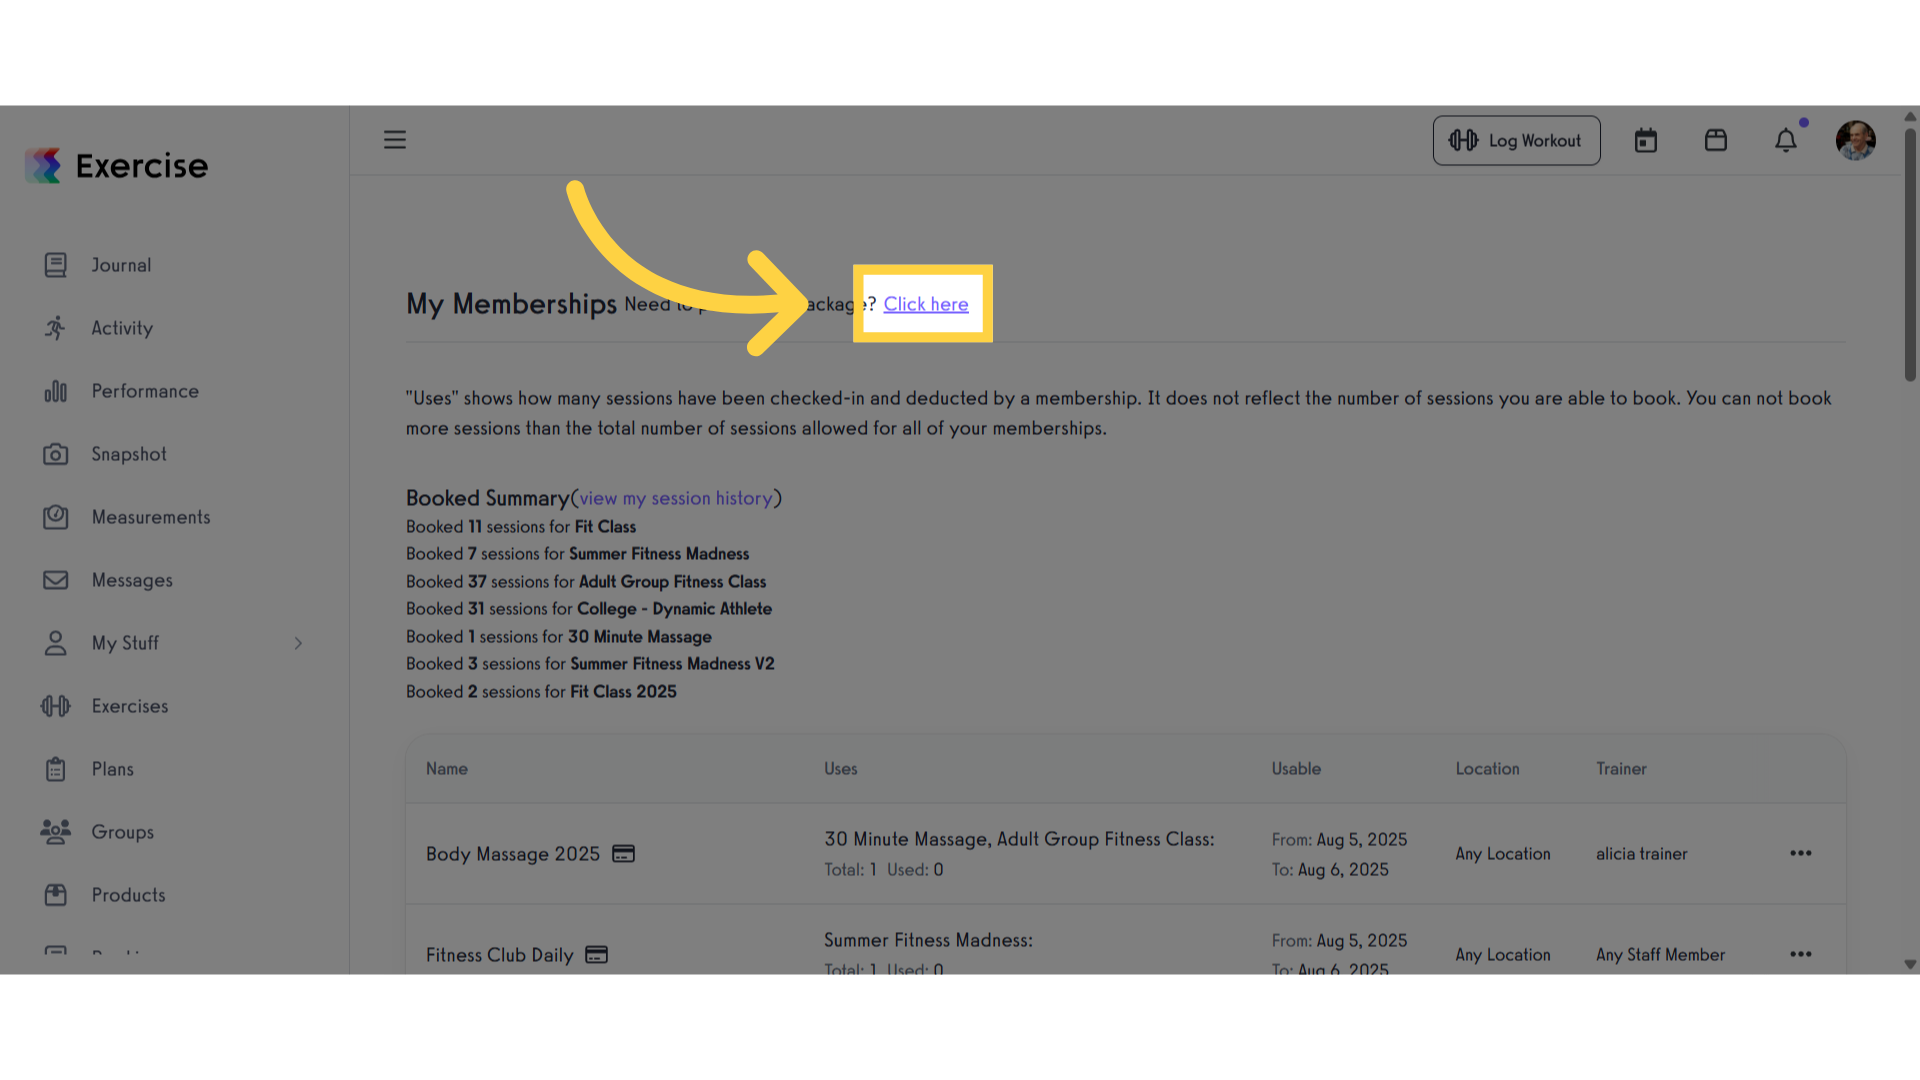Viewport: 1920px width, 1080px height.
Task: Open the shopping bag icon in header
Action: click(1716, 140)
